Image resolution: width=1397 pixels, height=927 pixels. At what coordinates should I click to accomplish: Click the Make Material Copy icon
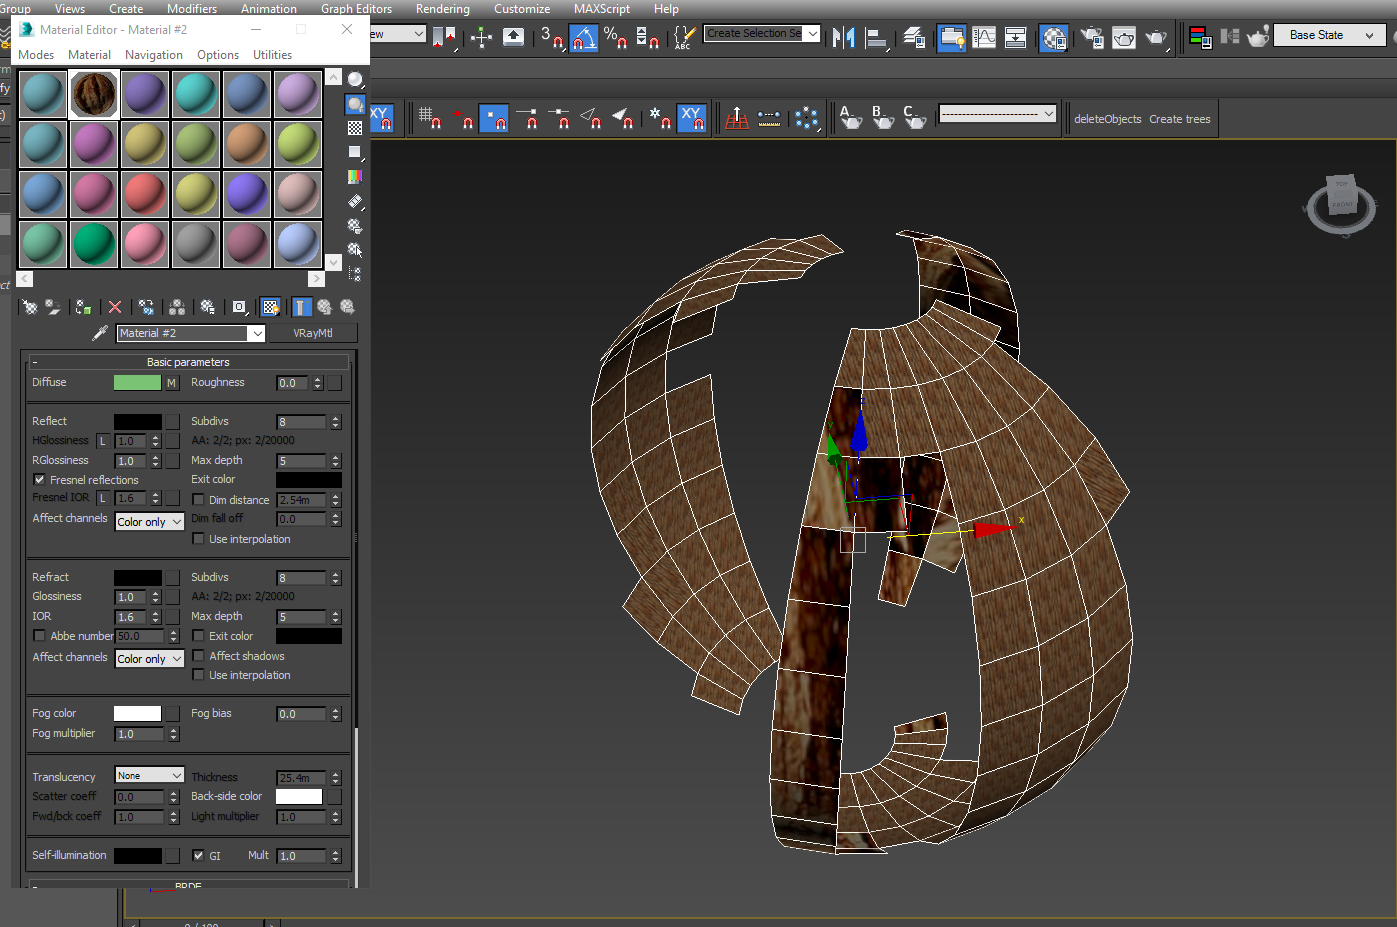point(146,306)
